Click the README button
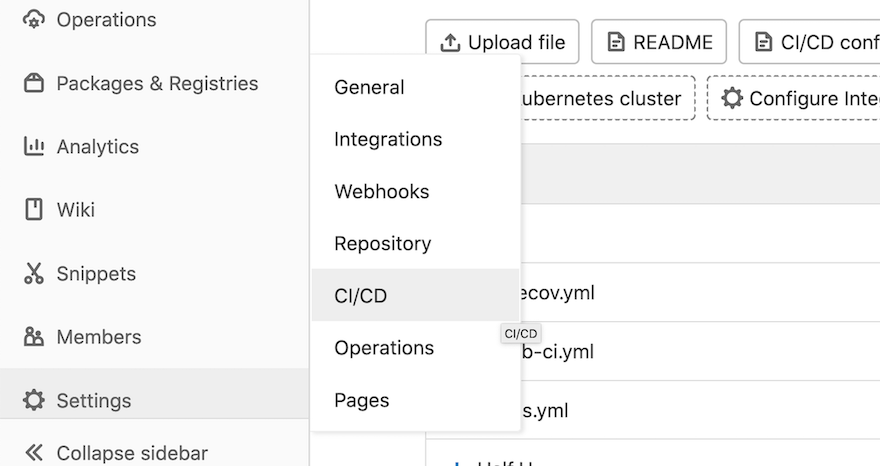This screenshot has height=466, width=880. (659, 42)
